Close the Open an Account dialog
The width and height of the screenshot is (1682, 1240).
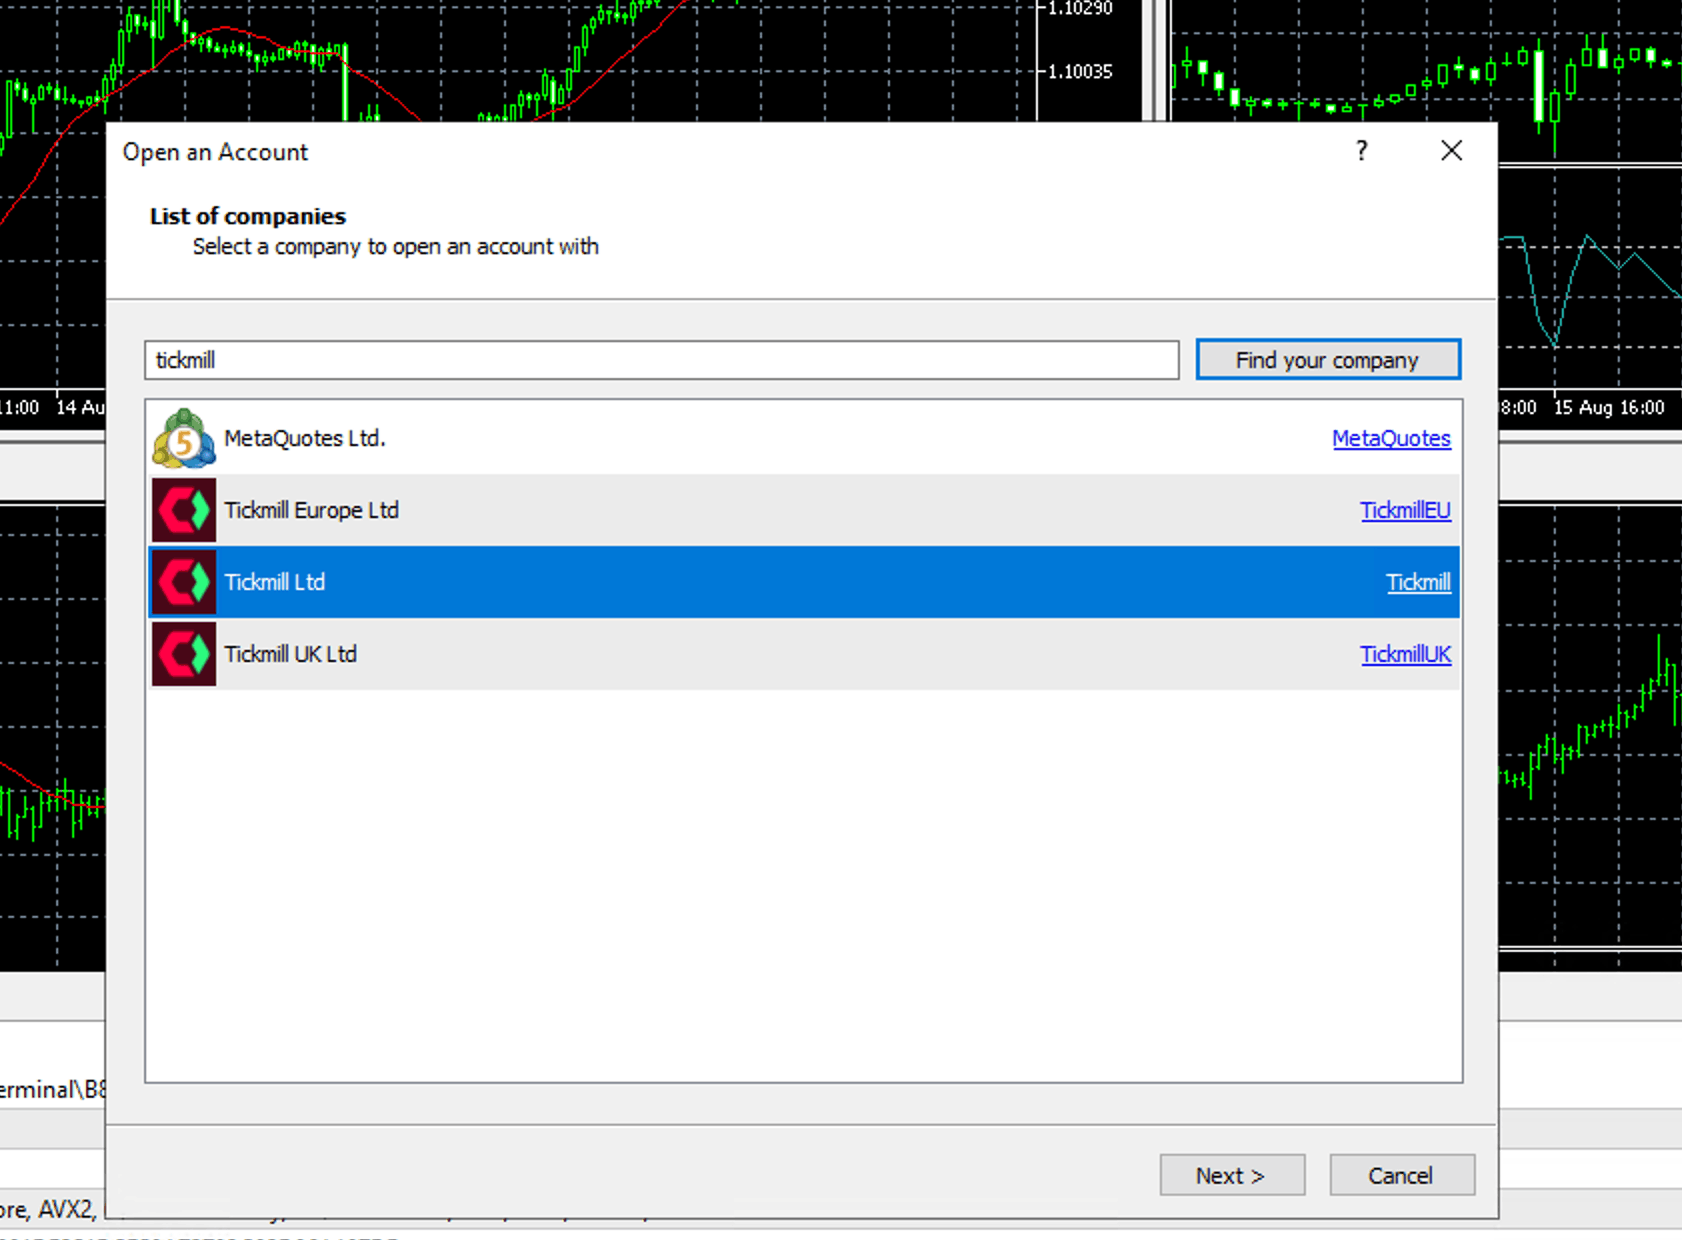coord(1451,151)
